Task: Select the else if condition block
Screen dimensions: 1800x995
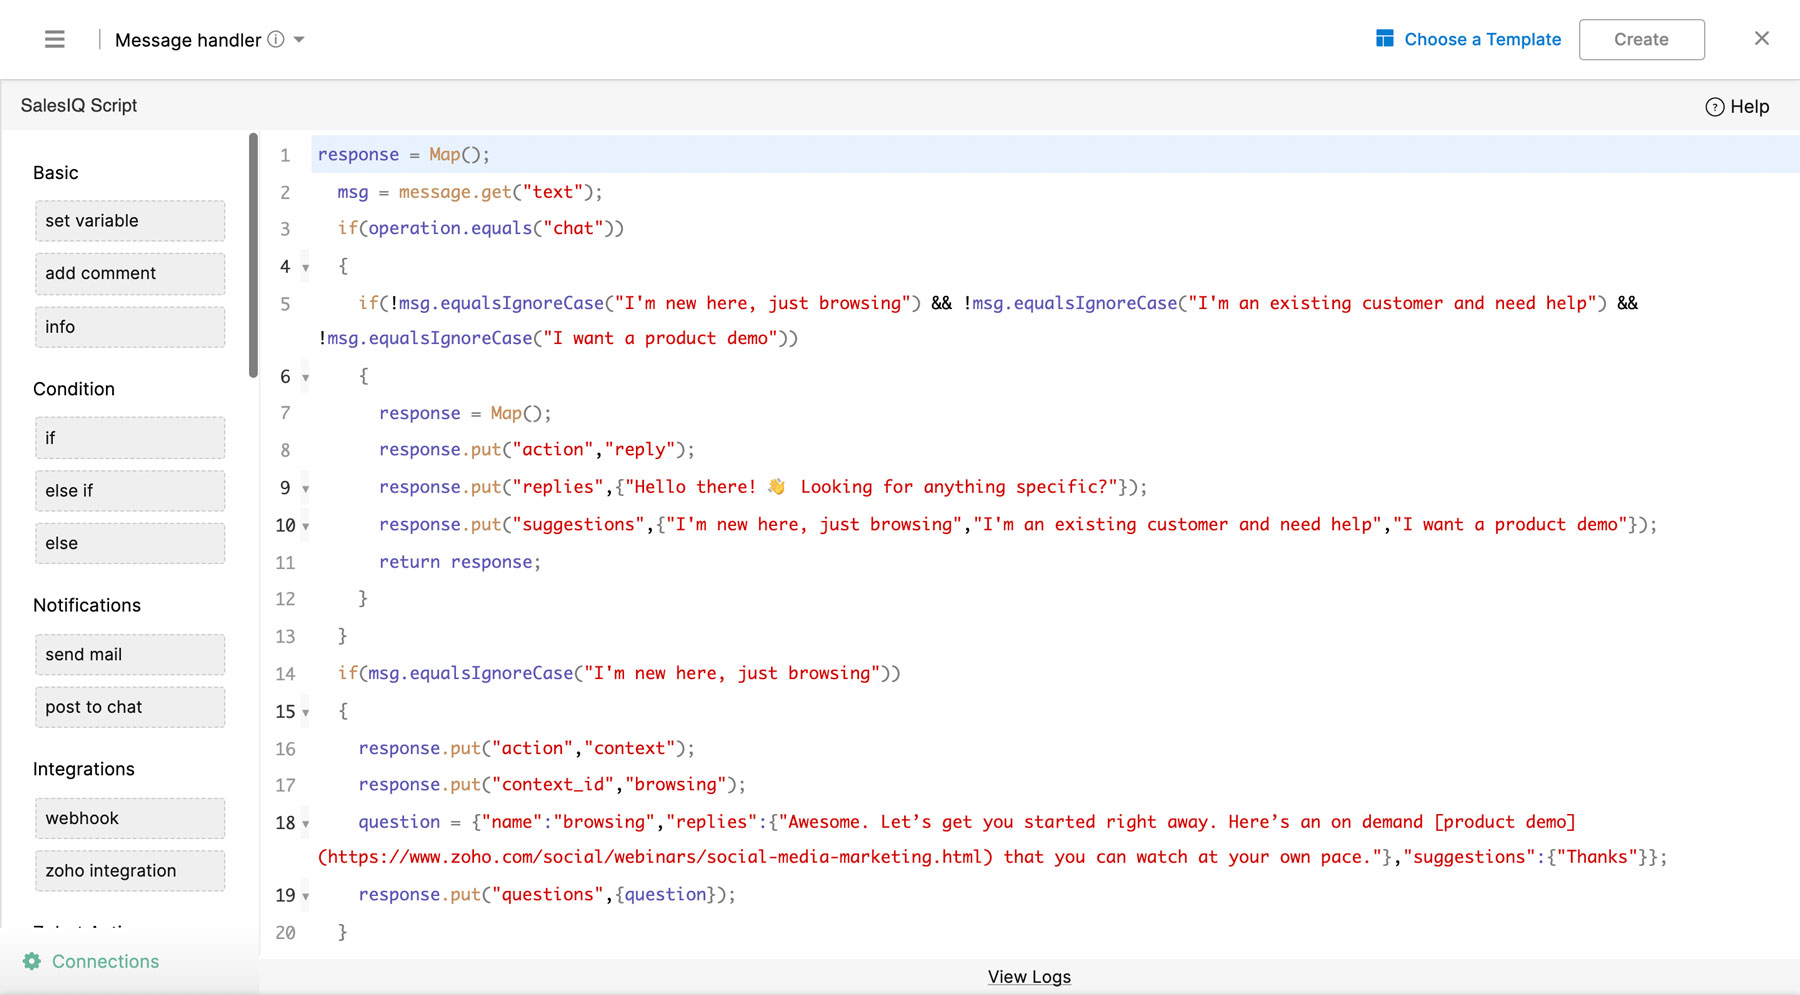Action: point(130,491)
